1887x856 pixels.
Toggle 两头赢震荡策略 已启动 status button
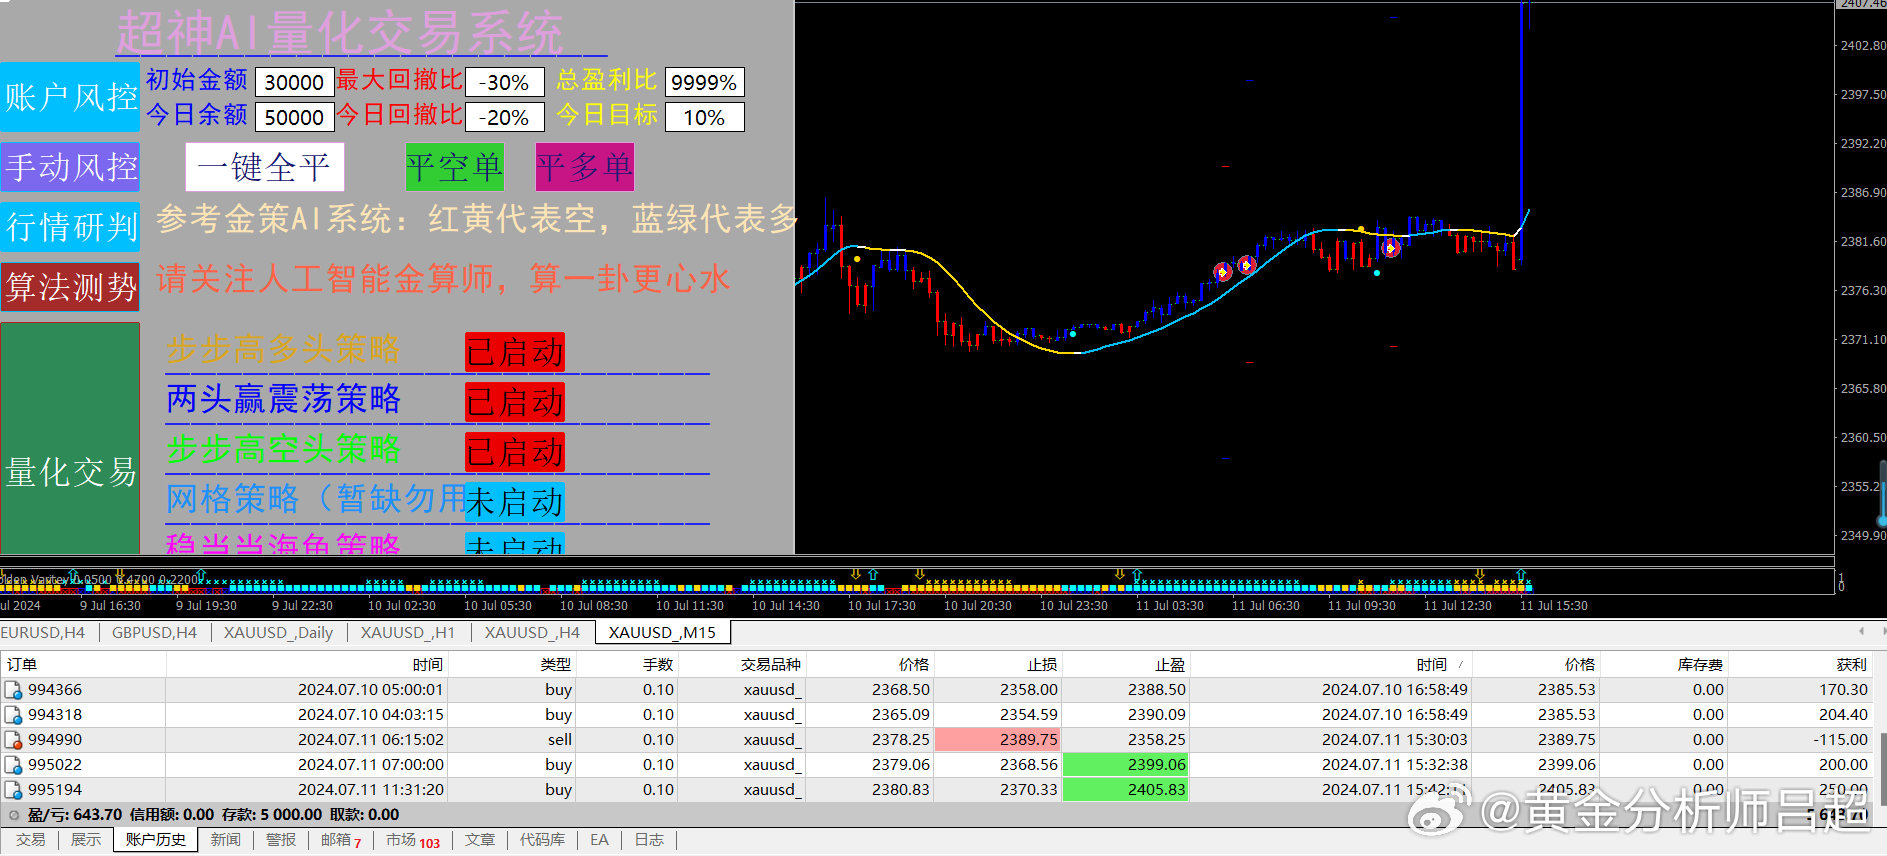tap(515, 402)
